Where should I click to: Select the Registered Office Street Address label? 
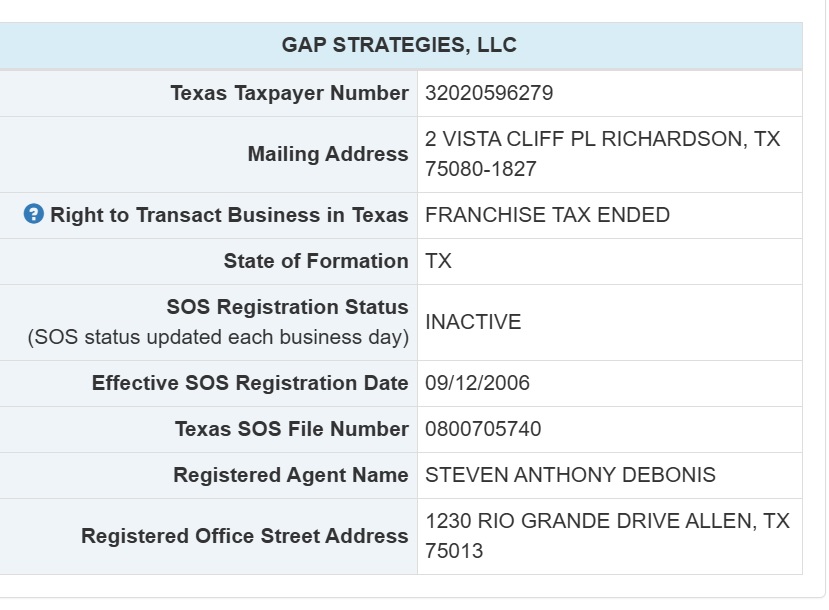pos(245,536)
